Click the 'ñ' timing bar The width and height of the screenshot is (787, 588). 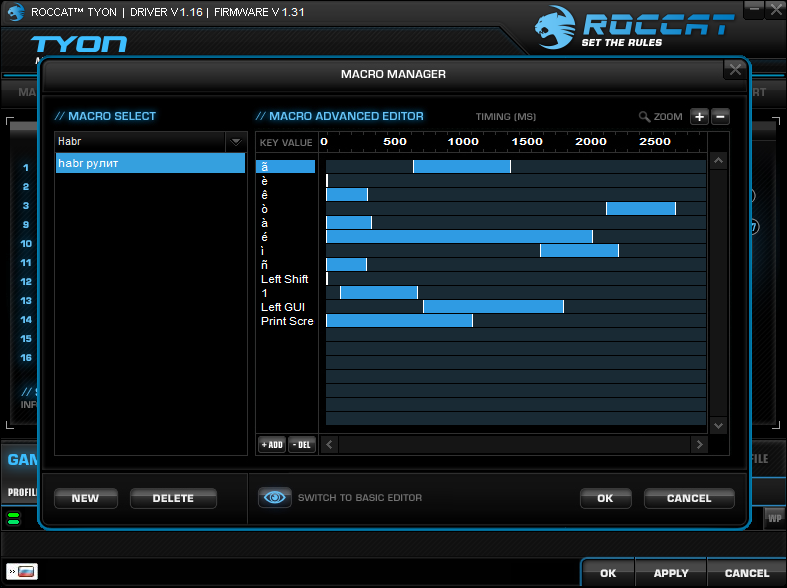(x=346, y=265)
